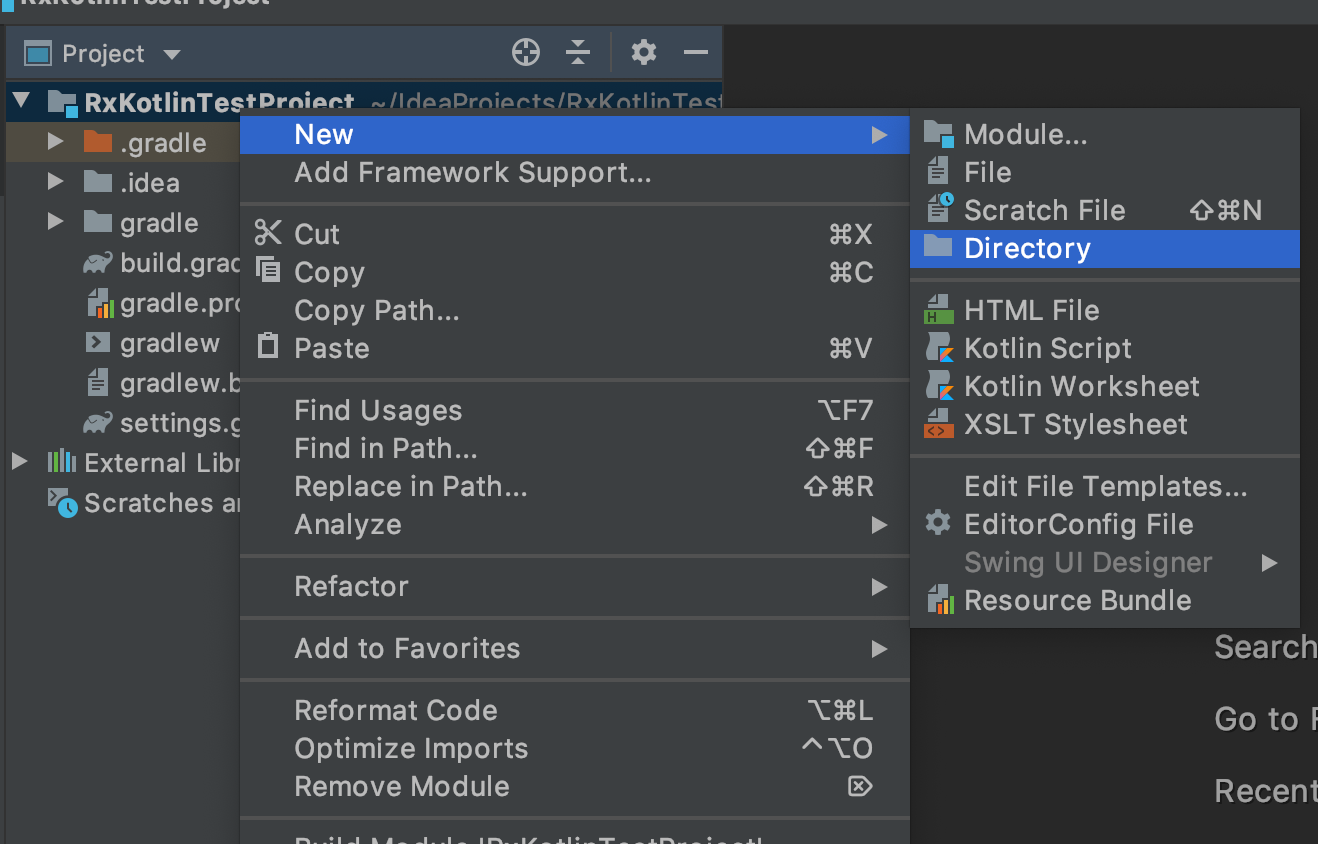The width and height of the screenshot is (1318, 844).
Task: Create new Directory from submenu
Action: click(1105, 248)
